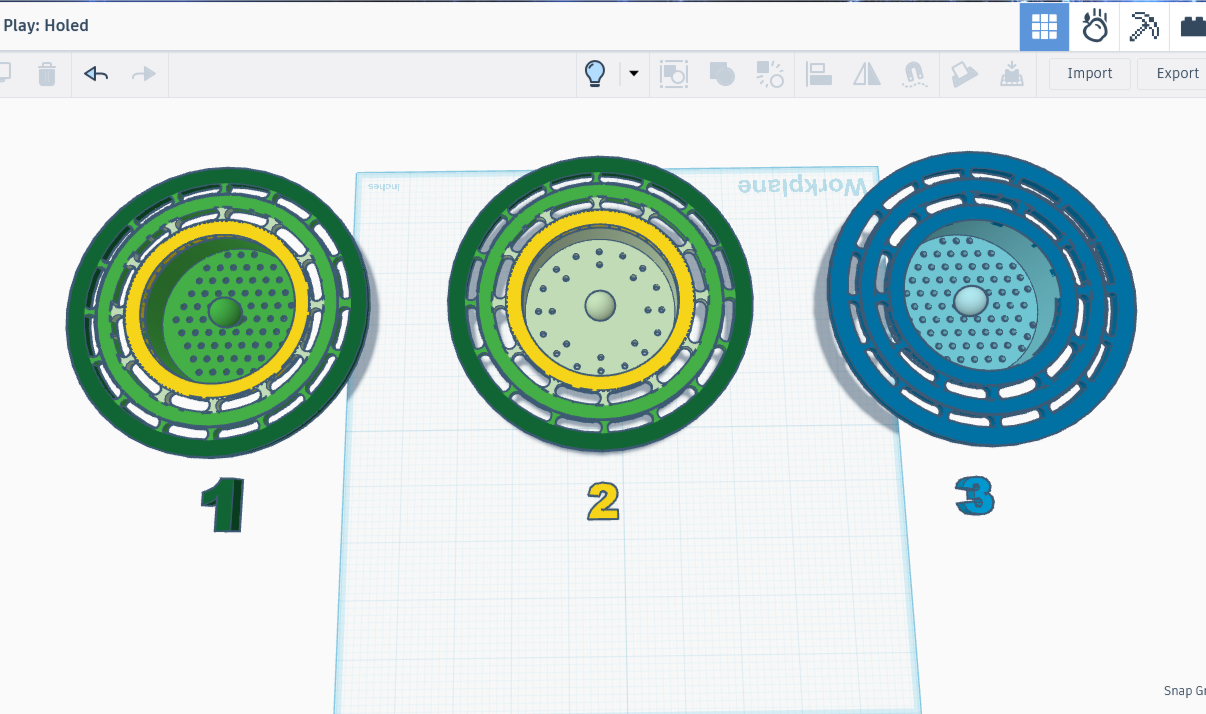Click the tilted plane icon before Import
This screenshot has width=1206, height=714.
[964, 74]
